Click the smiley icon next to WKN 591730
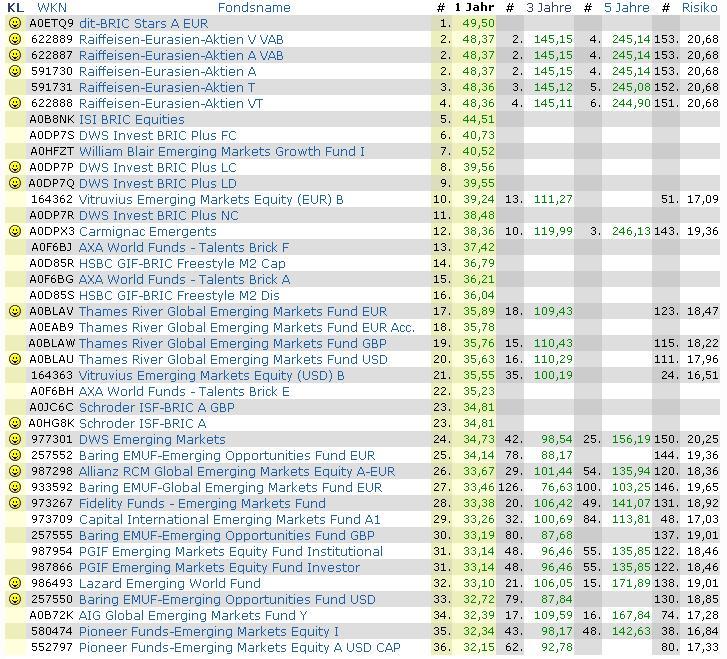This screenshot has width=727, height=659. [x=15, y=71]
